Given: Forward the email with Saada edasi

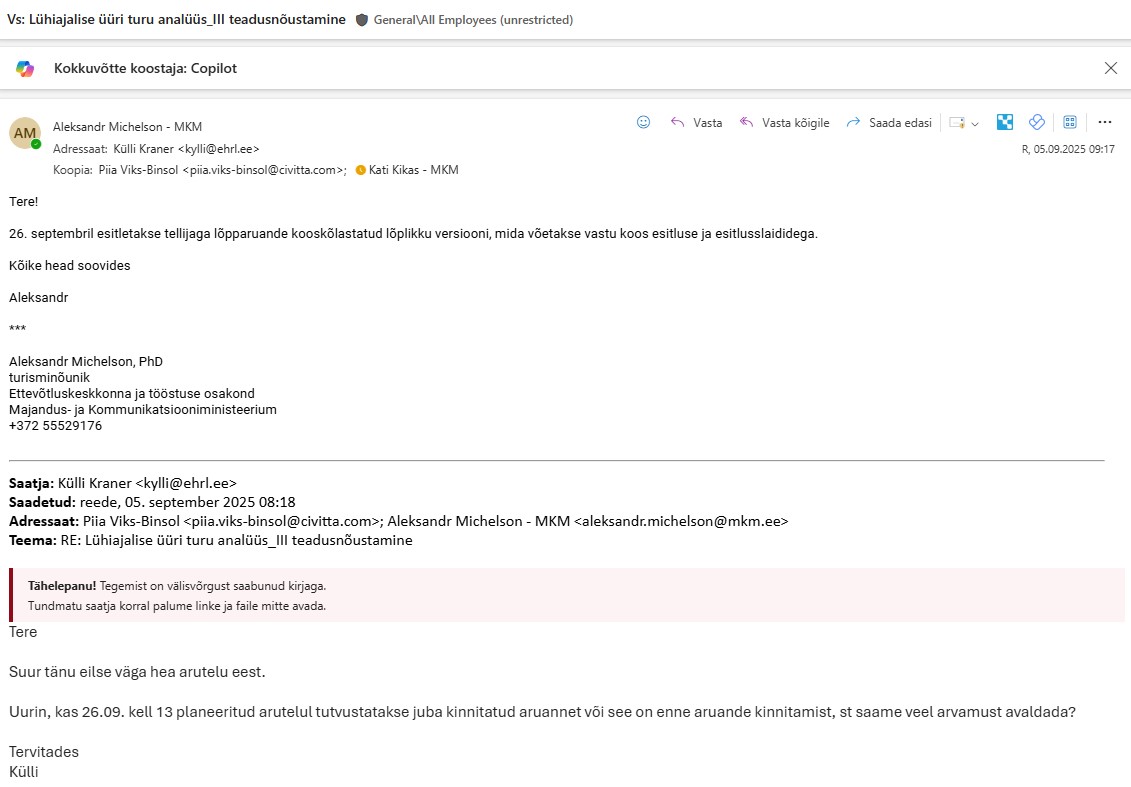Looking at the screenshot, I should (x=889, y=123).
